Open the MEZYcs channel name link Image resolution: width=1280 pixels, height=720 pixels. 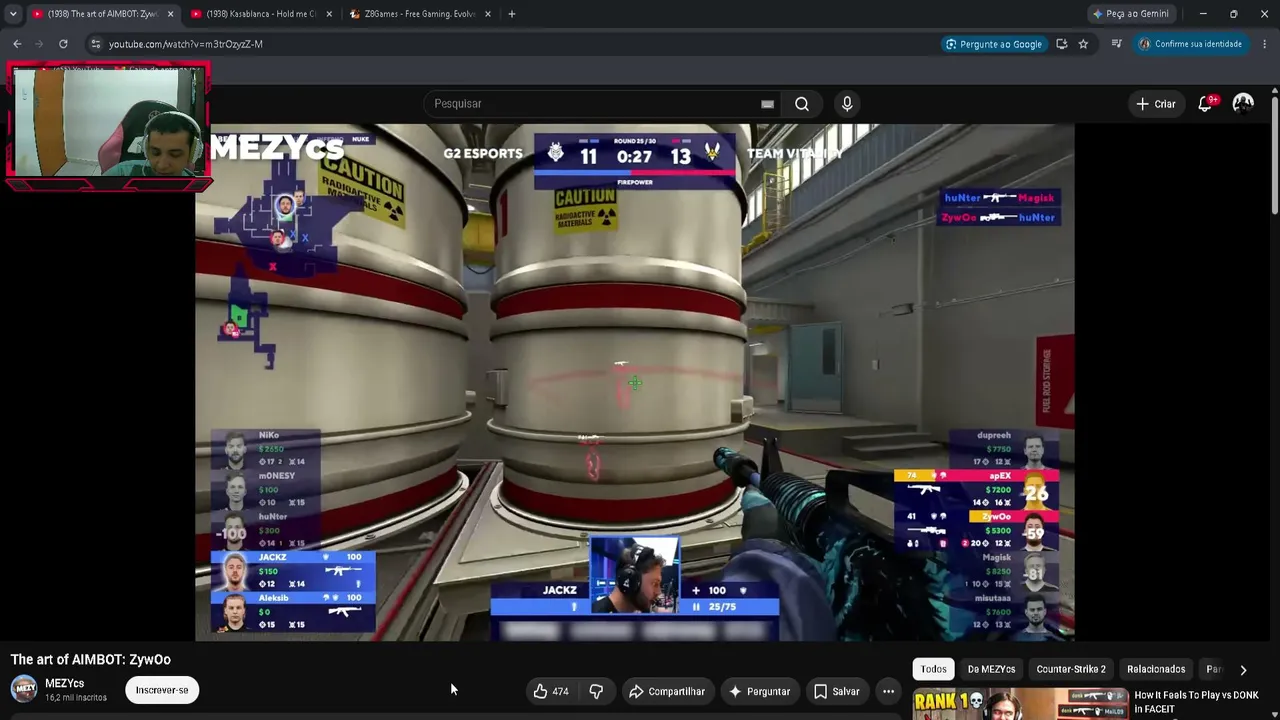(x=64, y=684)
